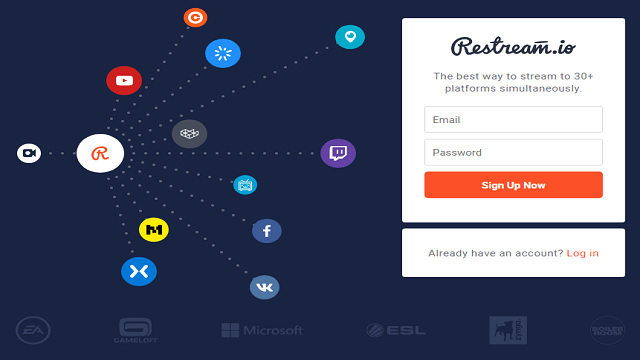Click the central Restream R logo

pos(100,153)
